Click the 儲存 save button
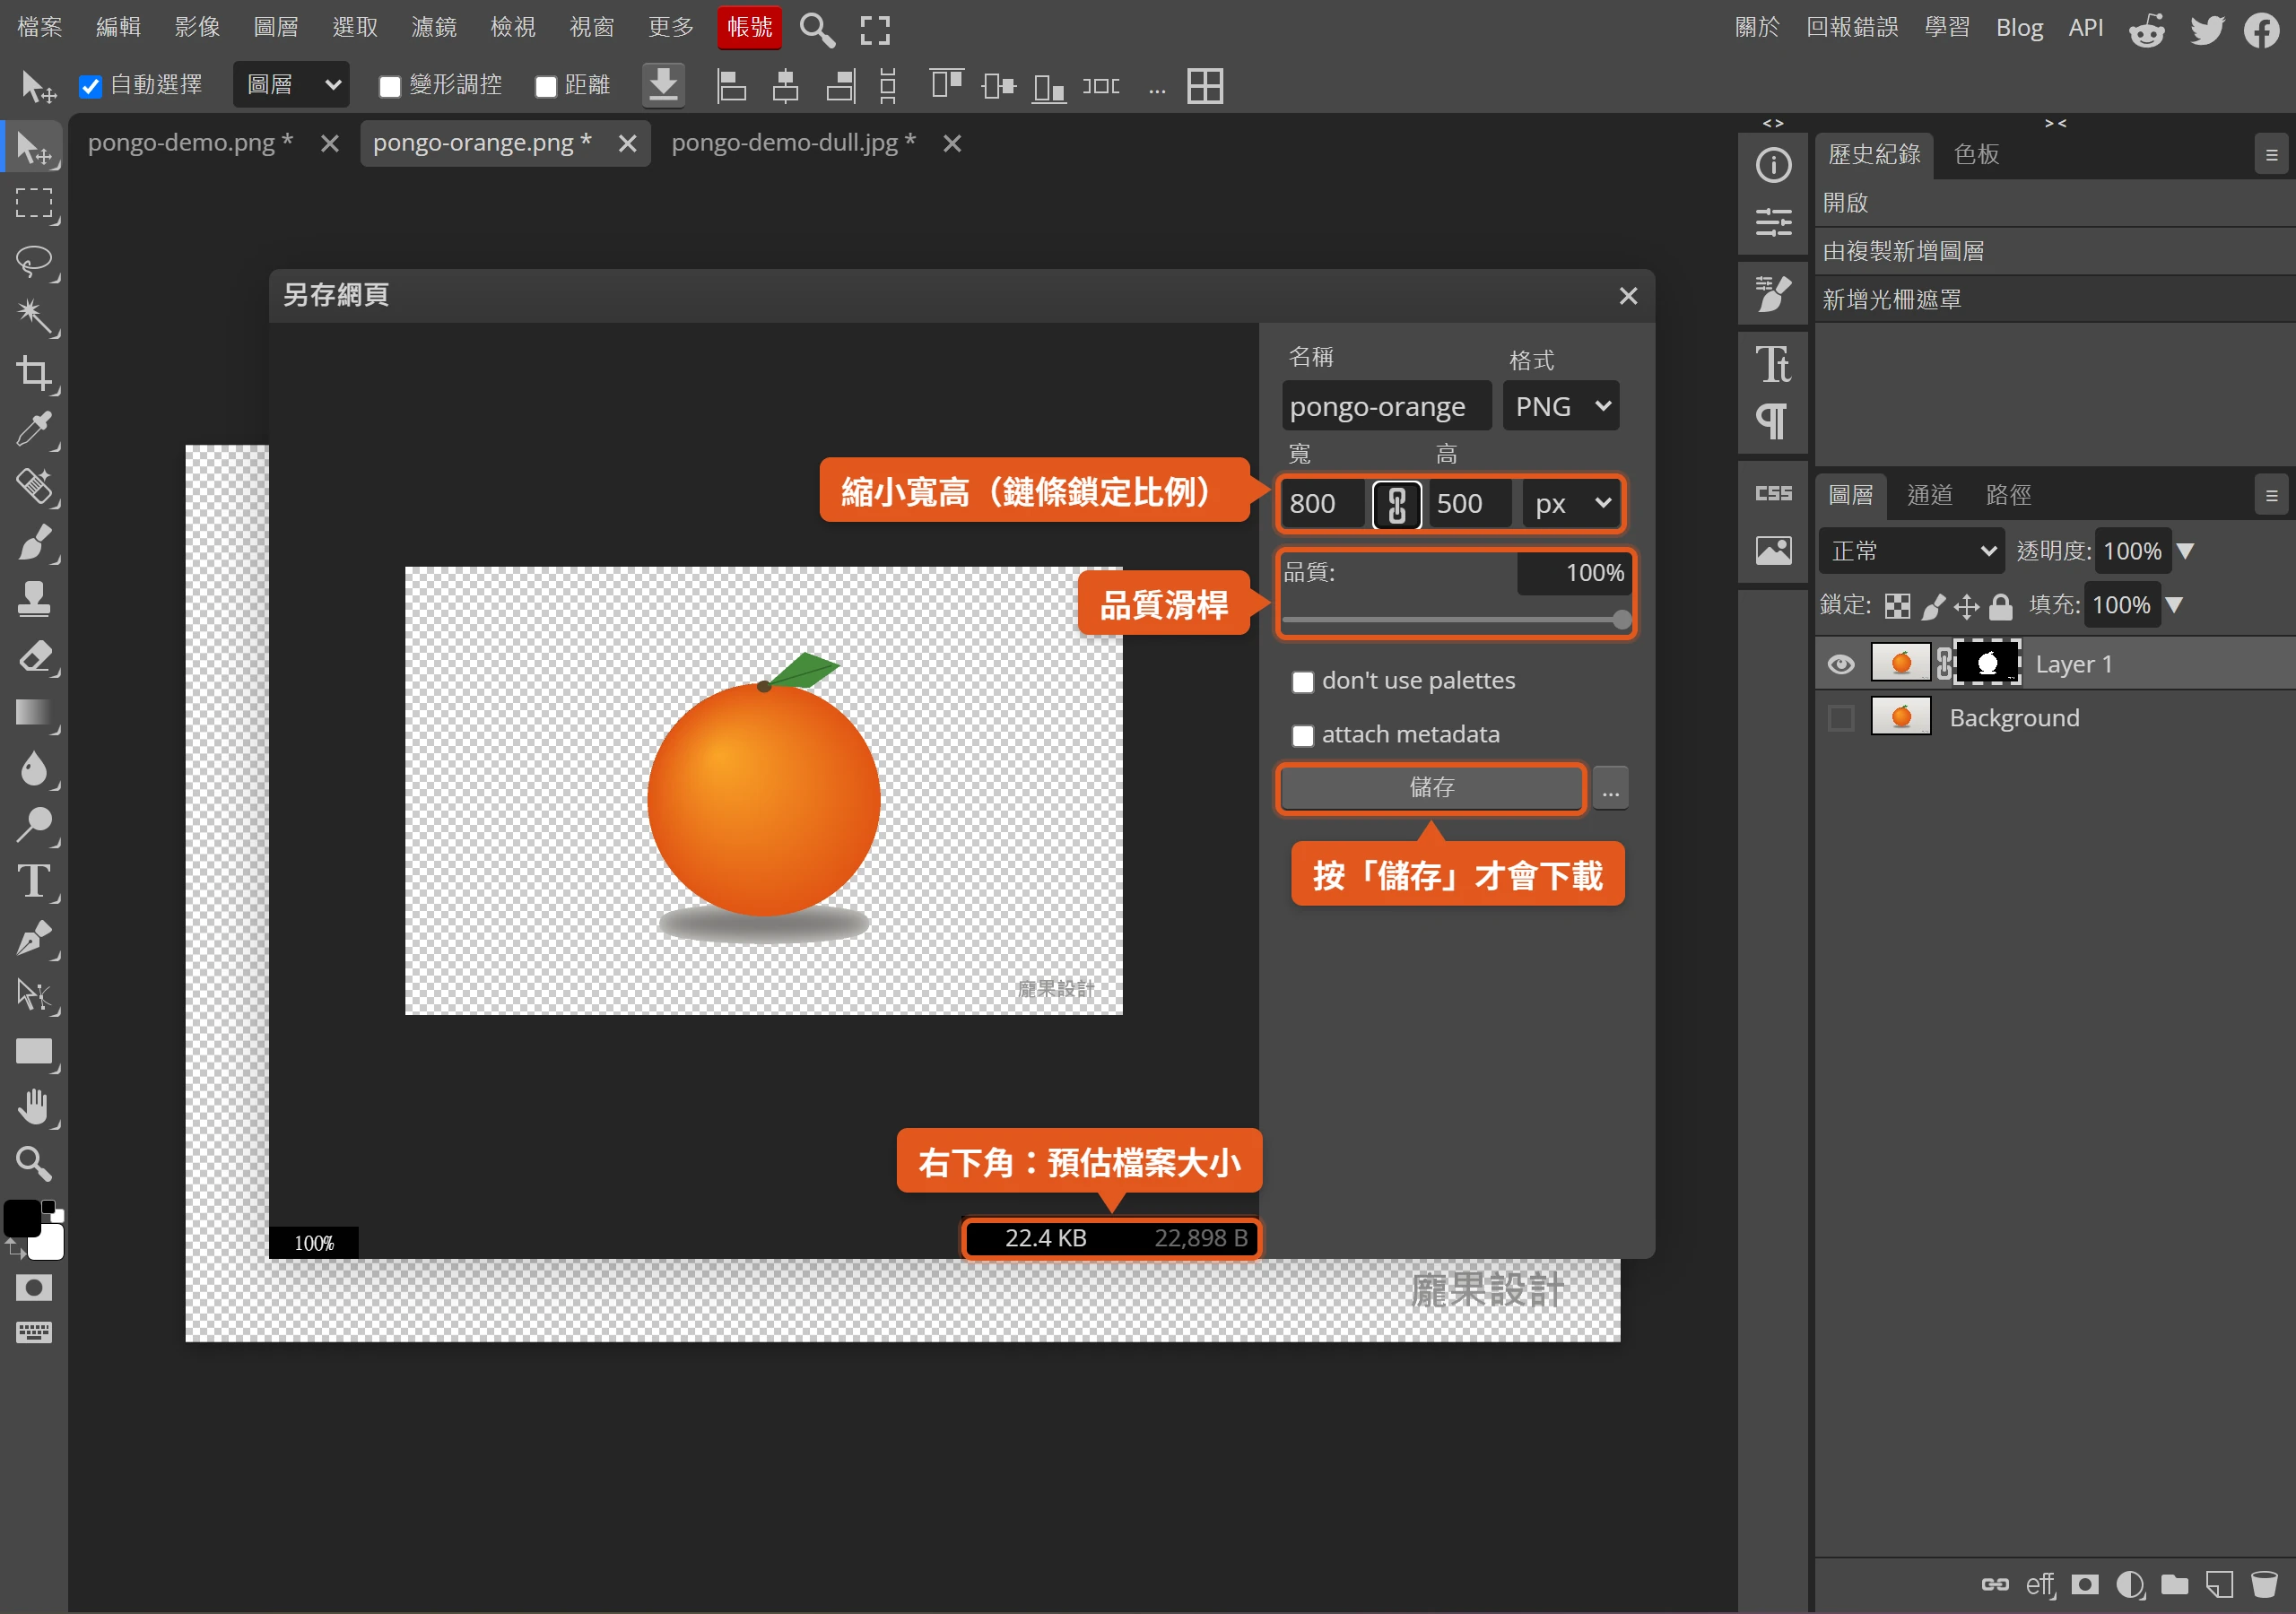Image resolution: width=2296 pixels, height=1614 pixels. pos(1431,788)
